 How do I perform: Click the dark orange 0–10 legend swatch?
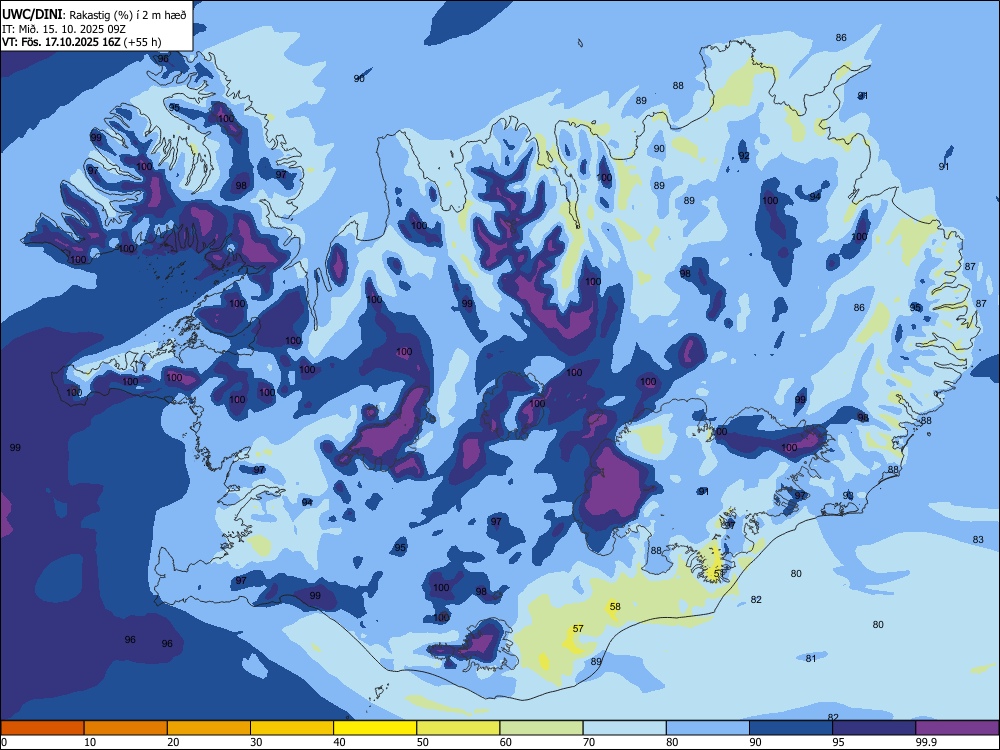tap(42, 728)
